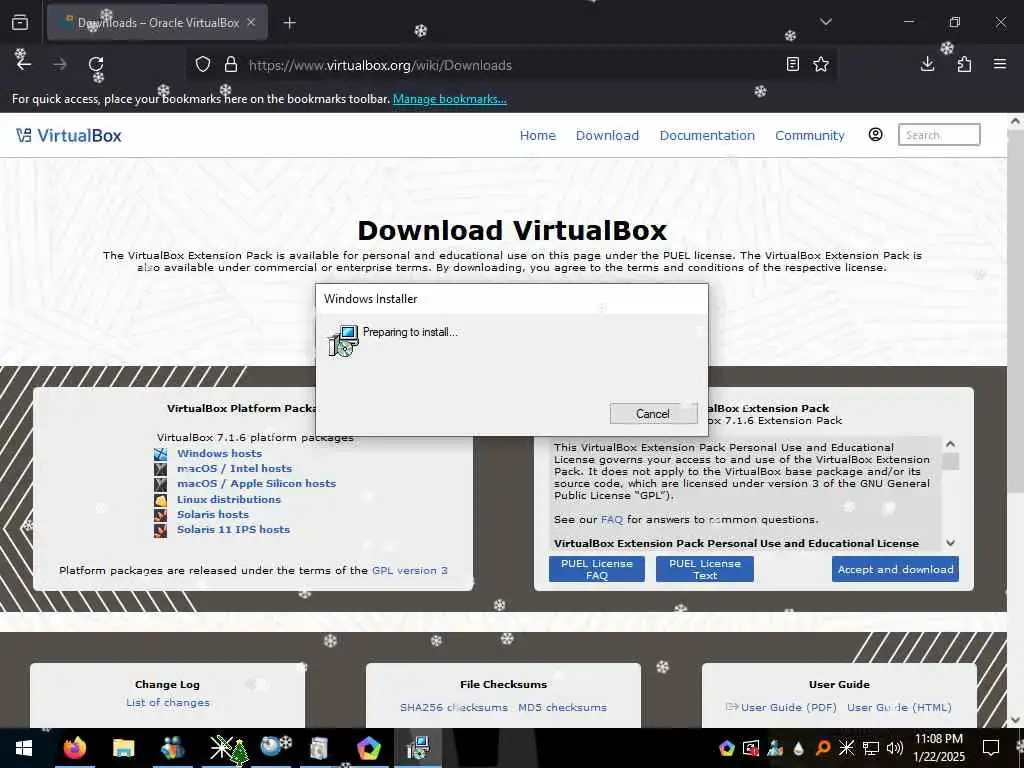Open the MD5 checksums link
The image size is (1024, 768).
click(x=562, y=707)
